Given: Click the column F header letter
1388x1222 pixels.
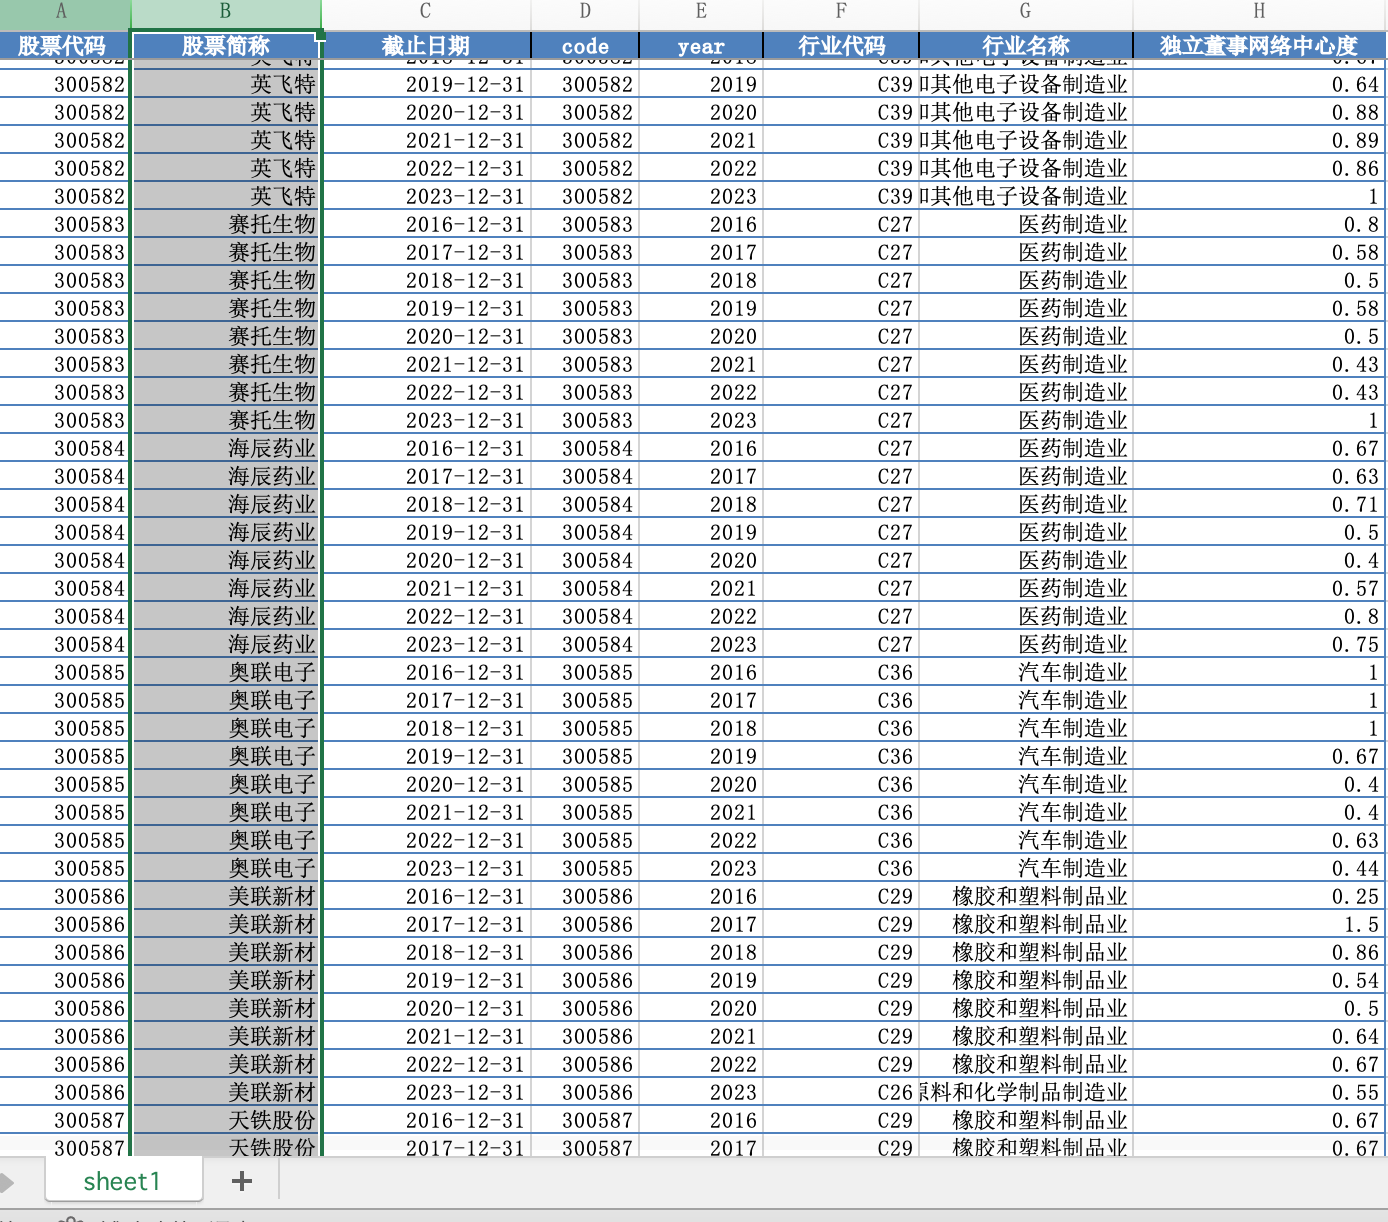Looking at the screenshot, I should pyautogui.click(x=841, y=12).
